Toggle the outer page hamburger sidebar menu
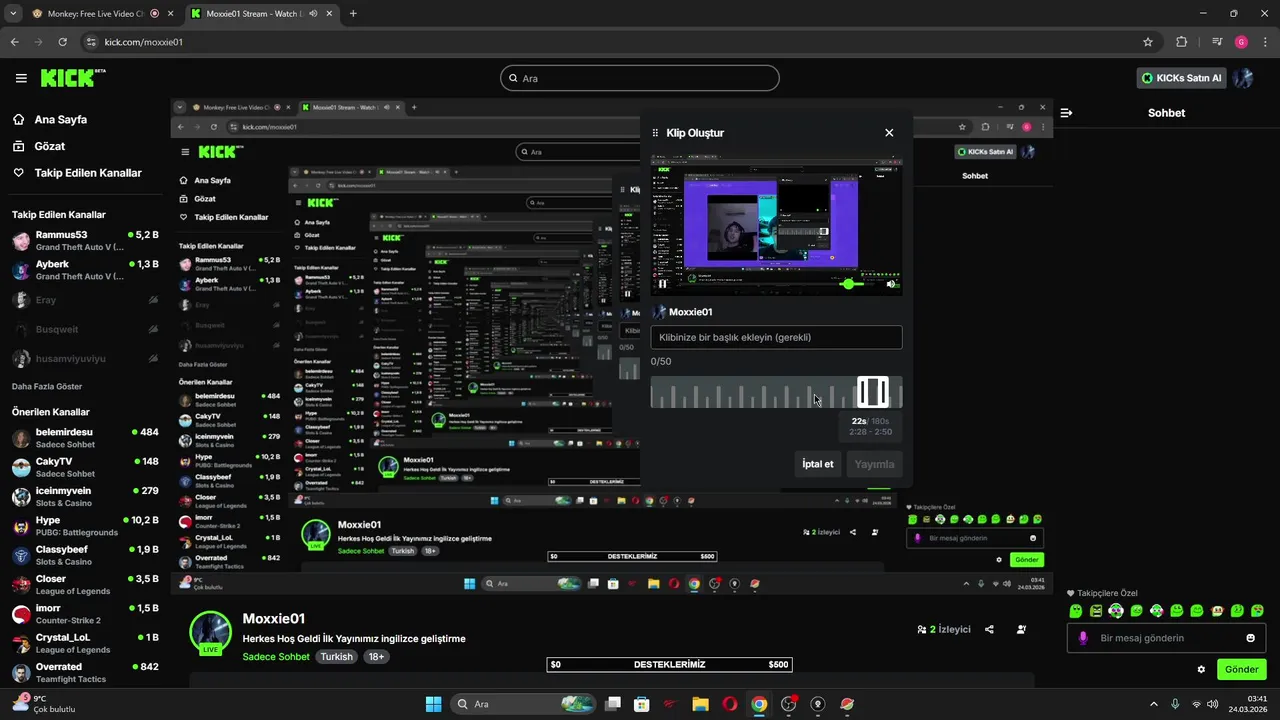This screenshot has height=720, width=1280. [21, 78]
